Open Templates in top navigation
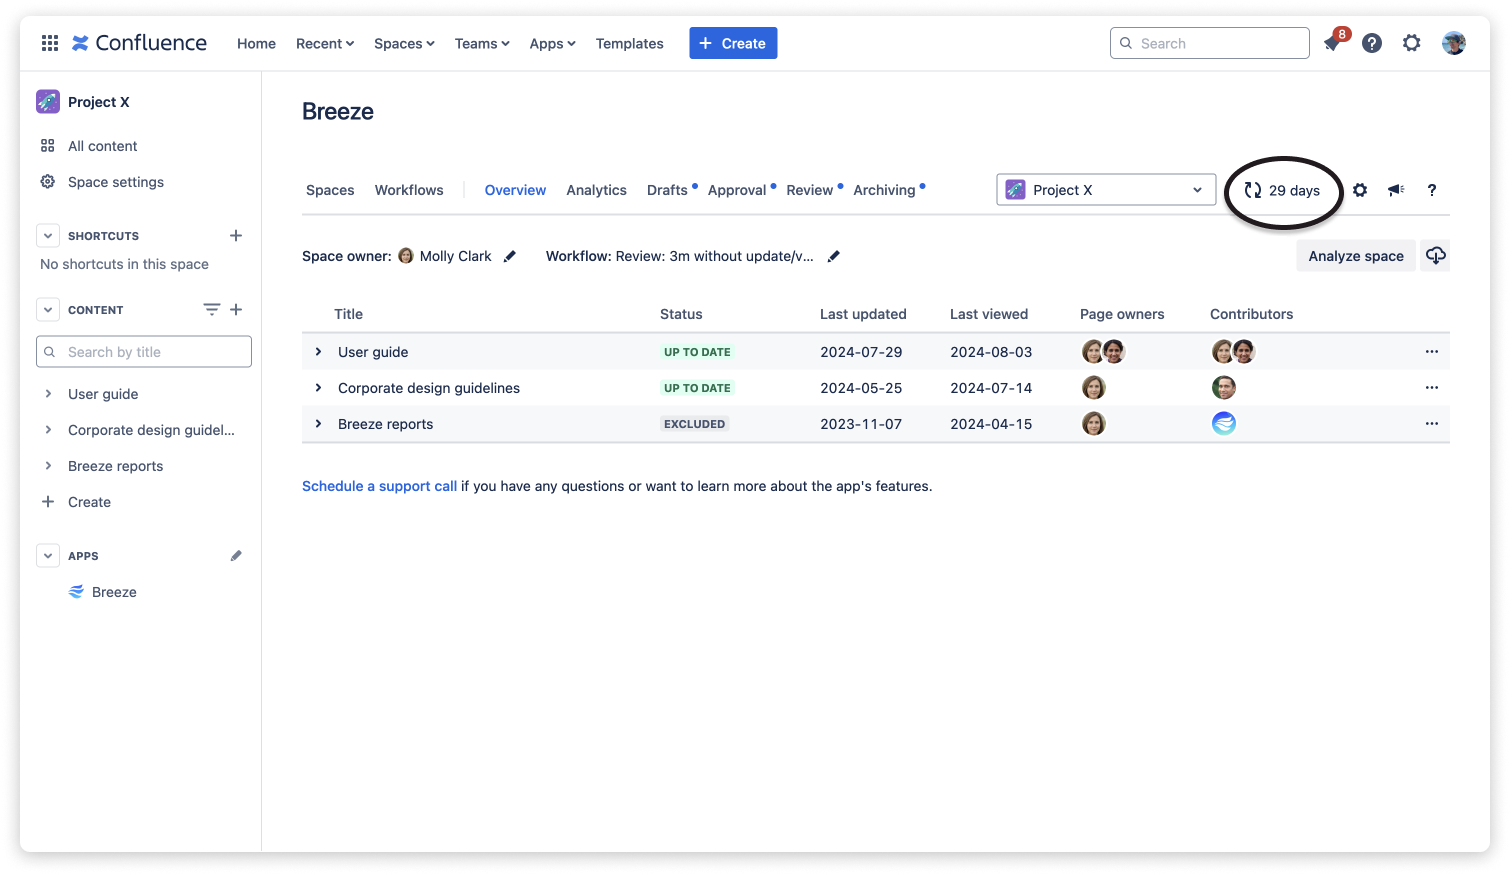 pyautogui.click(x=629, y=43)
